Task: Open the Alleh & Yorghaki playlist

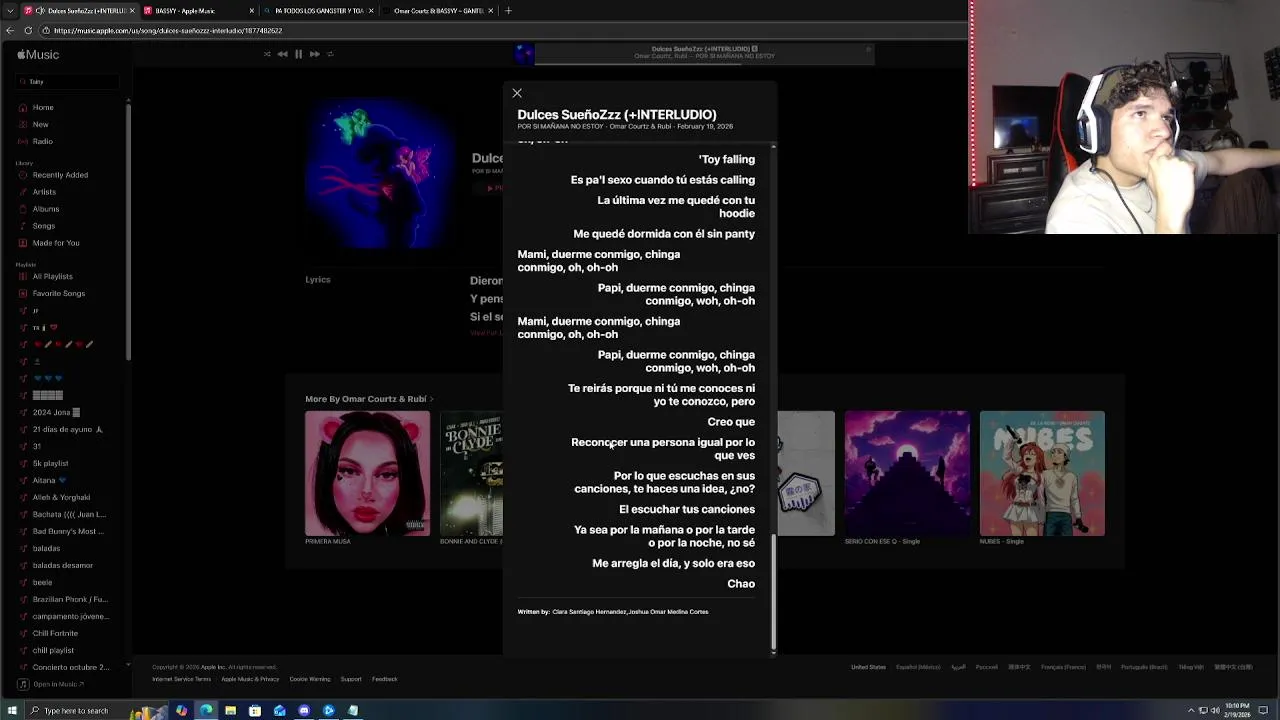Action: 61,497
